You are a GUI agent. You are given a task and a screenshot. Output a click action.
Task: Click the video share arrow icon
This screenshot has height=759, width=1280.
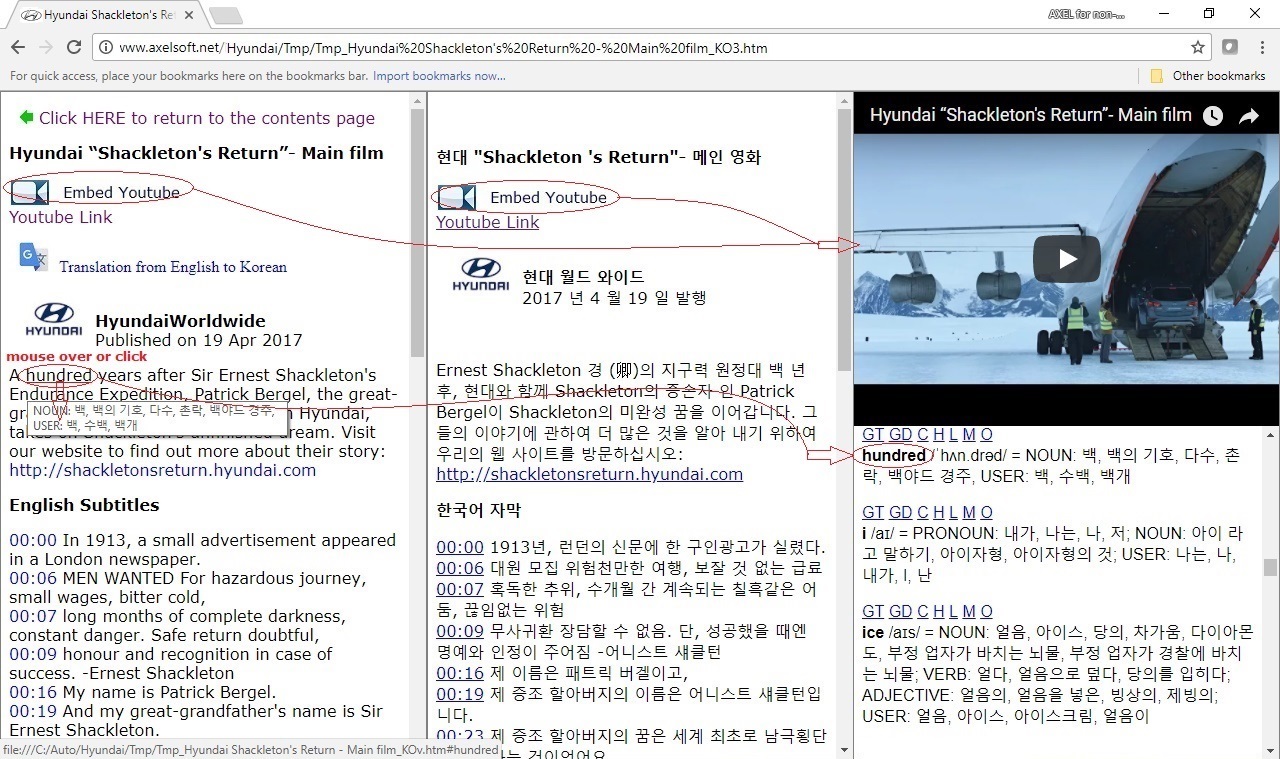(x=1249, y=116)
